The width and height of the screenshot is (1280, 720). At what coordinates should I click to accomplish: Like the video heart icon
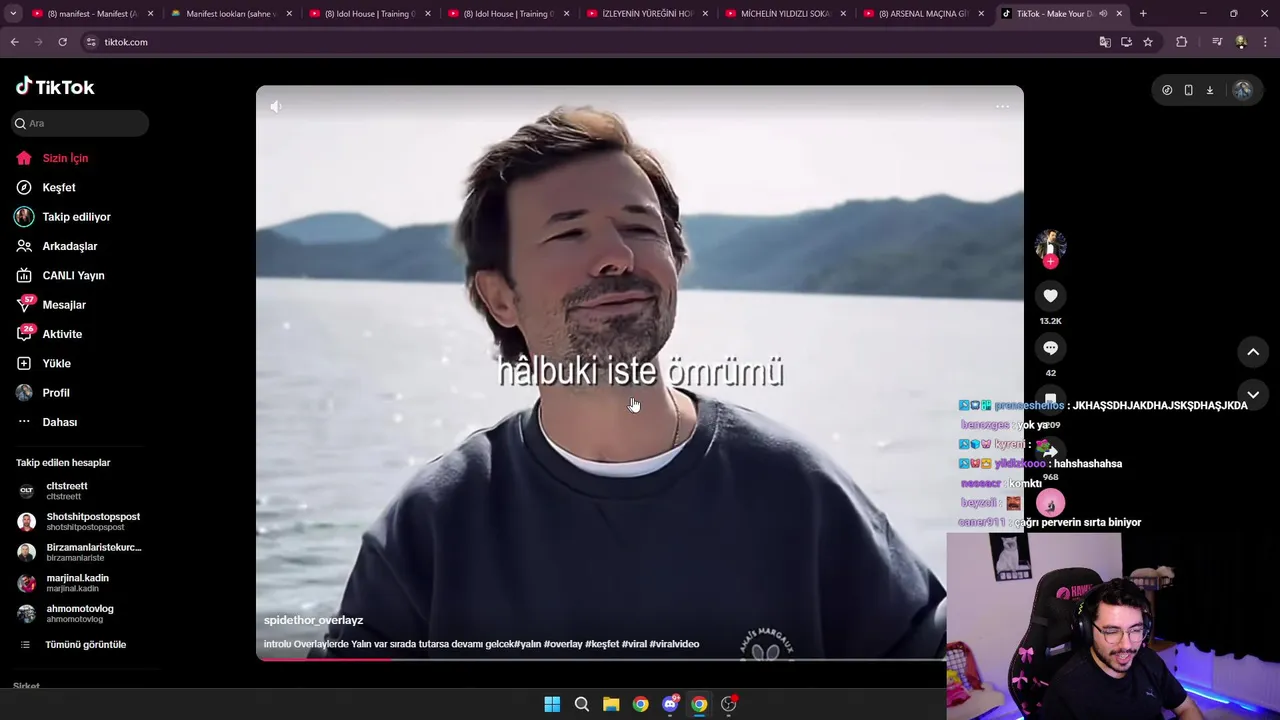(1050, 296)
